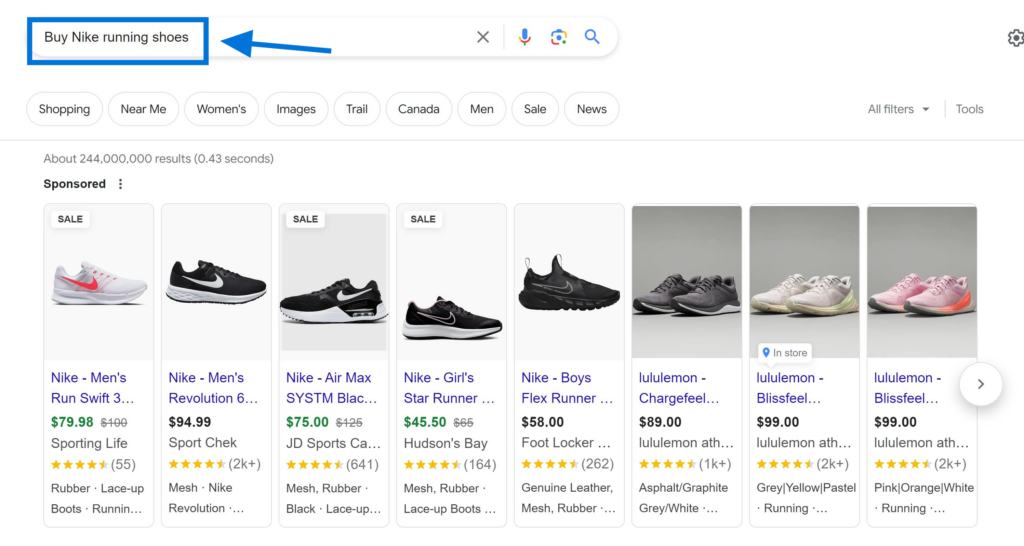
Task: Click the pink and orange Blissfeel shoes image
Action: coord(921,282)
